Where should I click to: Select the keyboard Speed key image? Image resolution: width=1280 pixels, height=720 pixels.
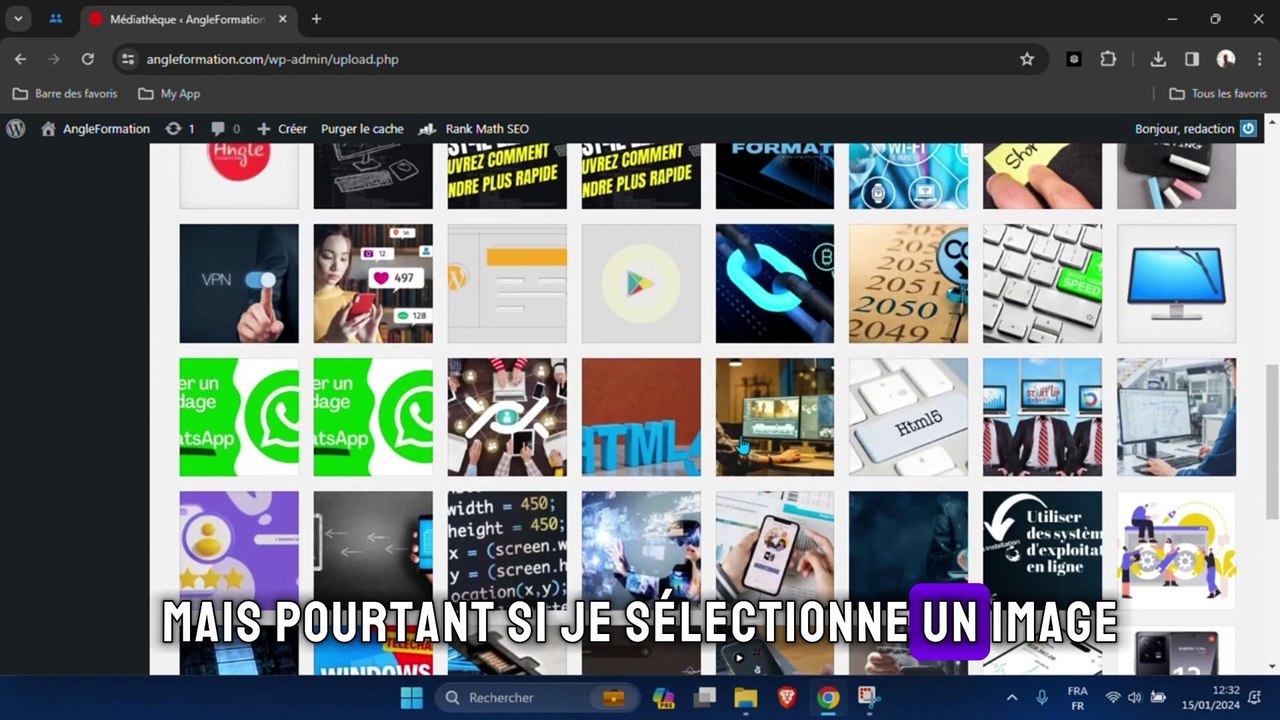pos(1042,283)
